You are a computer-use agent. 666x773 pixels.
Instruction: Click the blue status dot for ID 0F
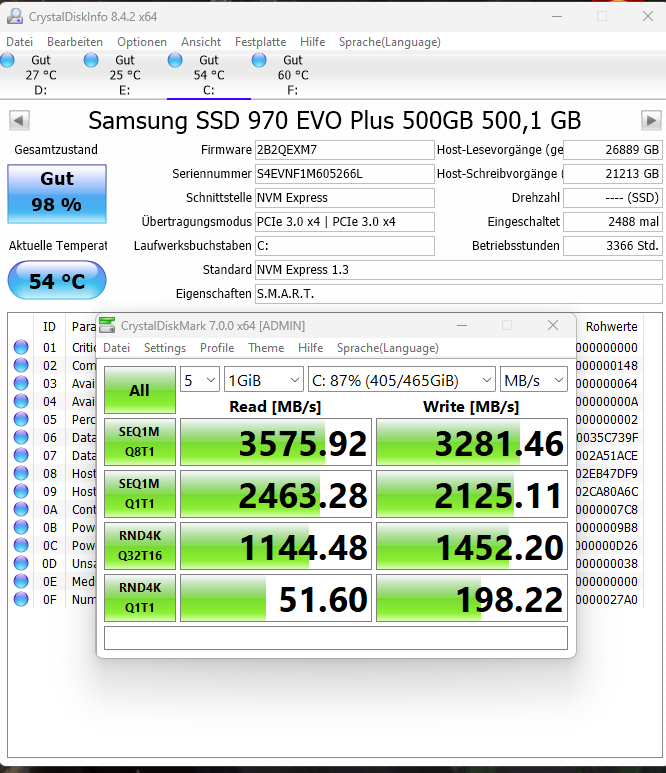click(x=21, y=599)
